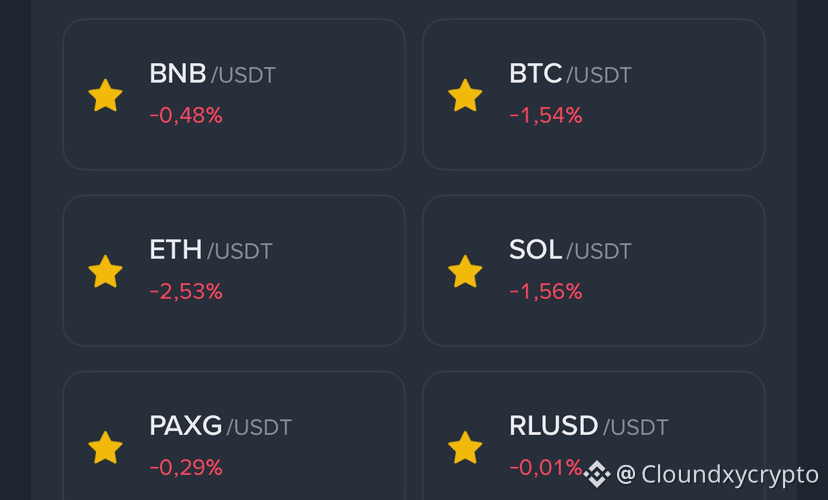
Task: Unfavorite BNB/USDT via its star
Action: [x=105, y=95]
